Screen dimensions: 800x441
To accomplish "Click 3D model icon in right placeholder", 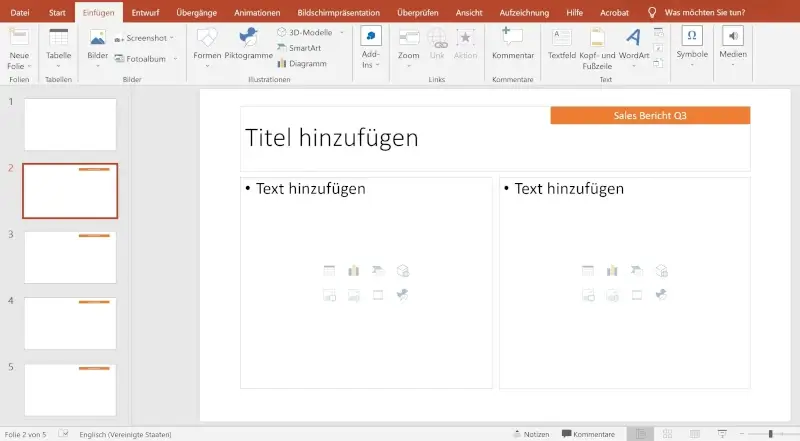I will click(661, 271).
